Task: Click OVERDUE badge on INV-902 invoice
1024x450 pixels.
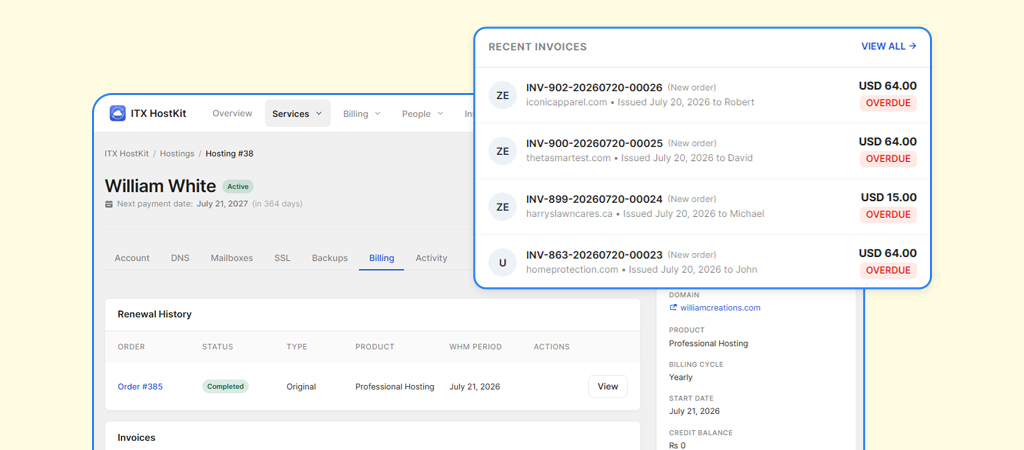Action: [888, 103]
